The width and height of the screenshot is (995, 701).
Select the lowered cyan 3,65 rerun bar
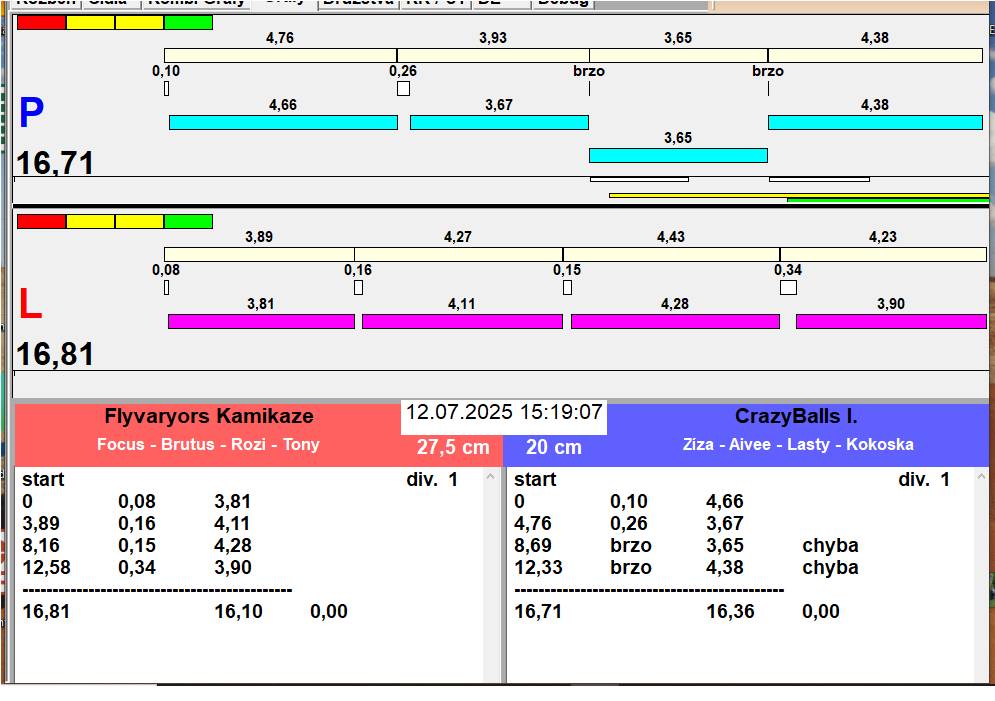pos(678,155)
